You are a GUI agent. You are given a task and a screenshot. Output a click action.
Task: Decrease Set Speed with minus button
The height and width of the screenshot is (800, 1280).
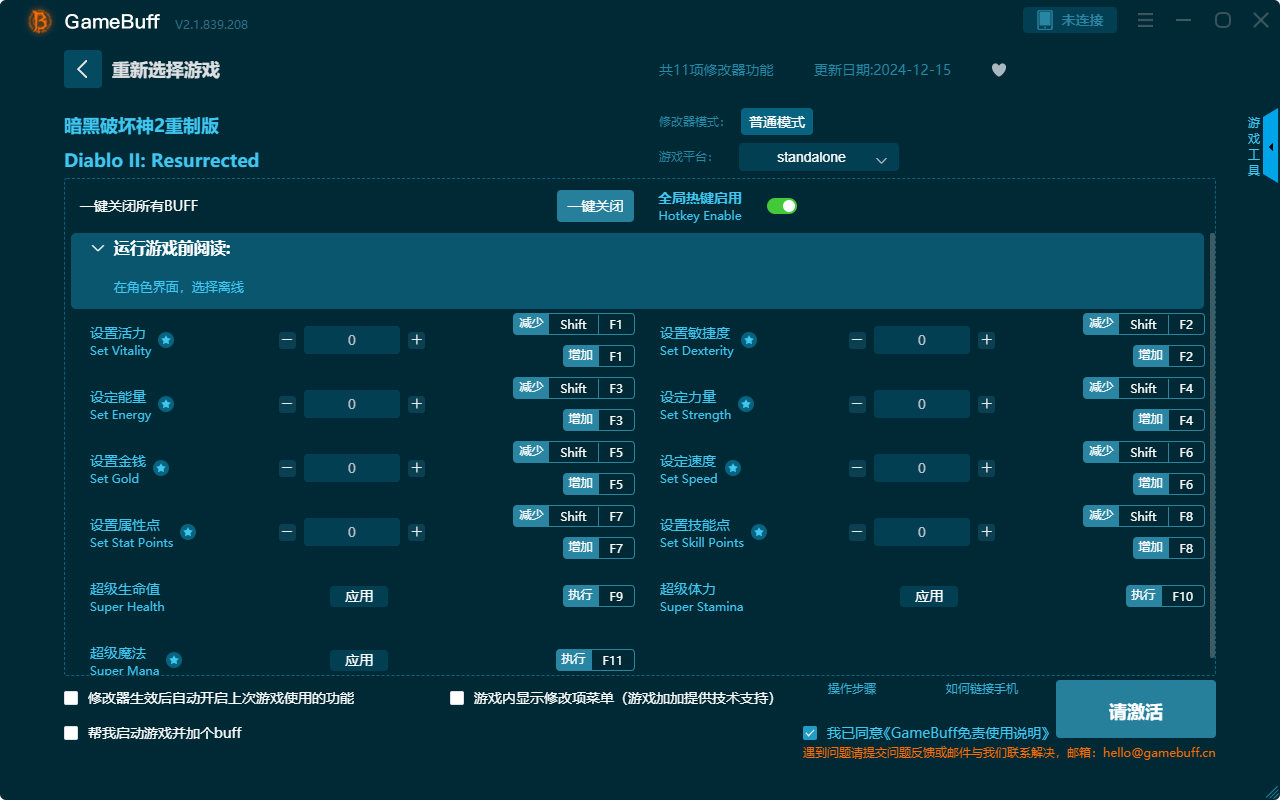click(857, 468)
